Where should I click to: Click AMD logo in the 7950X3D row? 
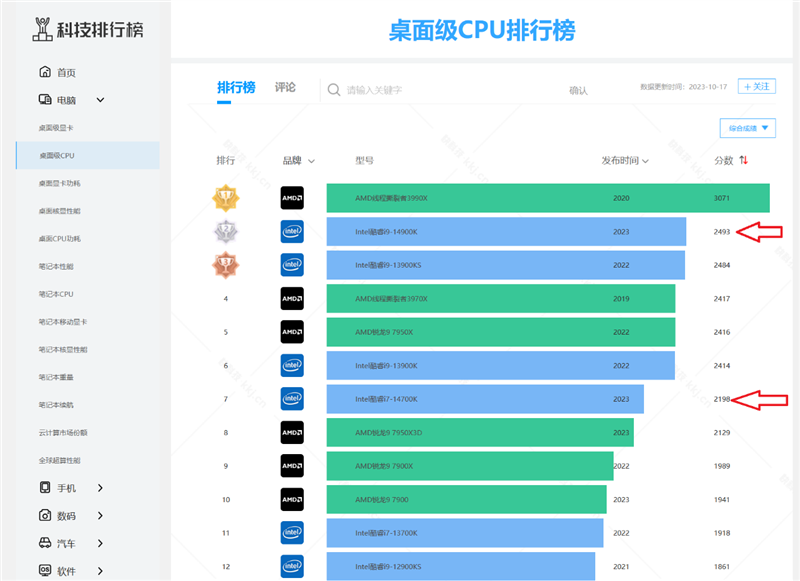click(x=292, y=433)
